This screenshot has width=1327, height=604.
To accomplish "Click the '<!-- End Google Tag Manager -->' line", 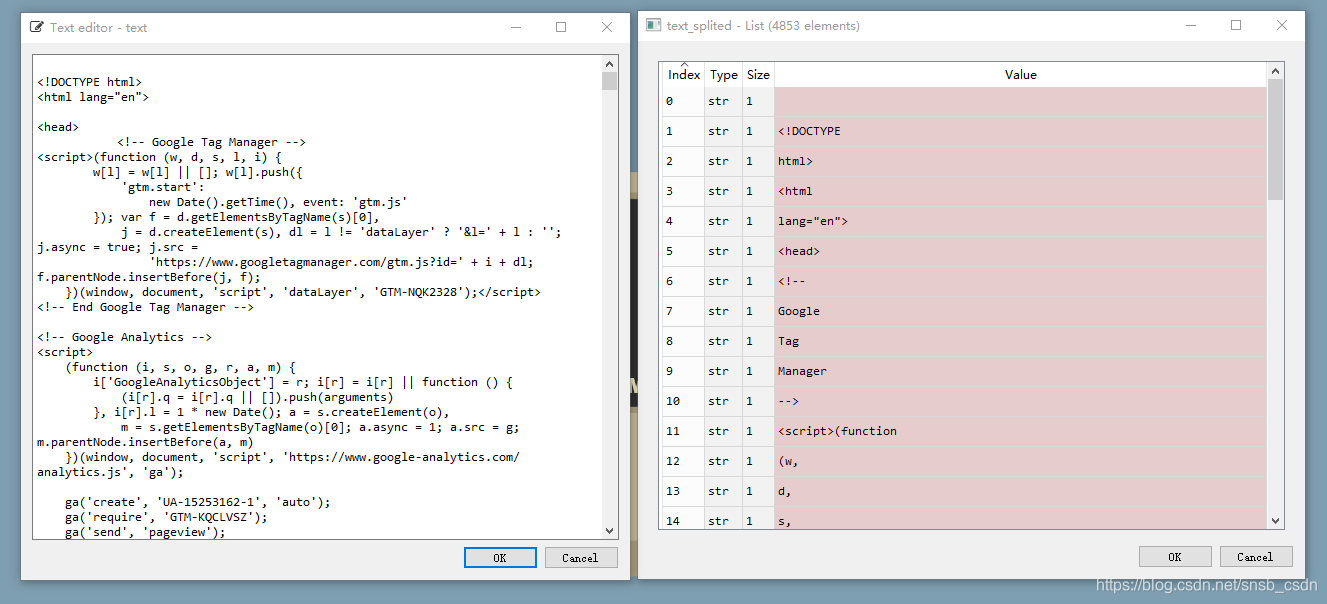I will [145, 307].
